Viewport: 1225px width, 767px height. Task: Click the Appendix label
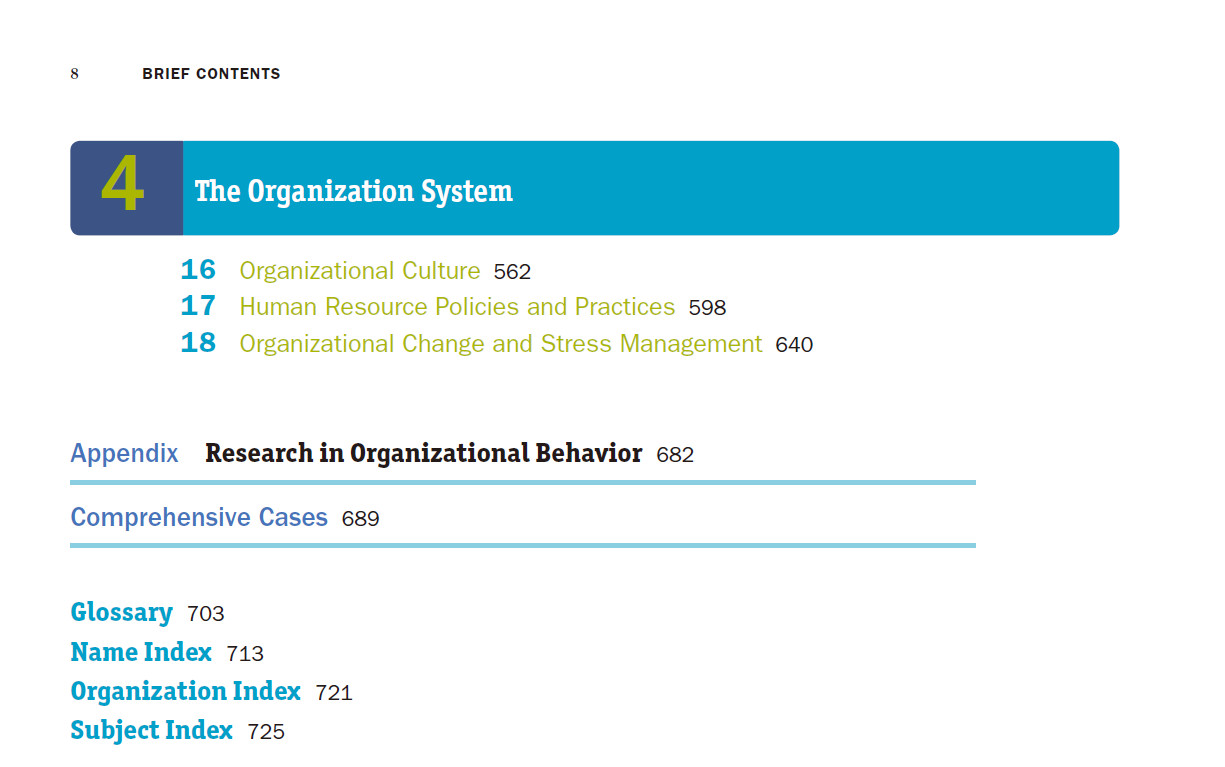(124, 454)
